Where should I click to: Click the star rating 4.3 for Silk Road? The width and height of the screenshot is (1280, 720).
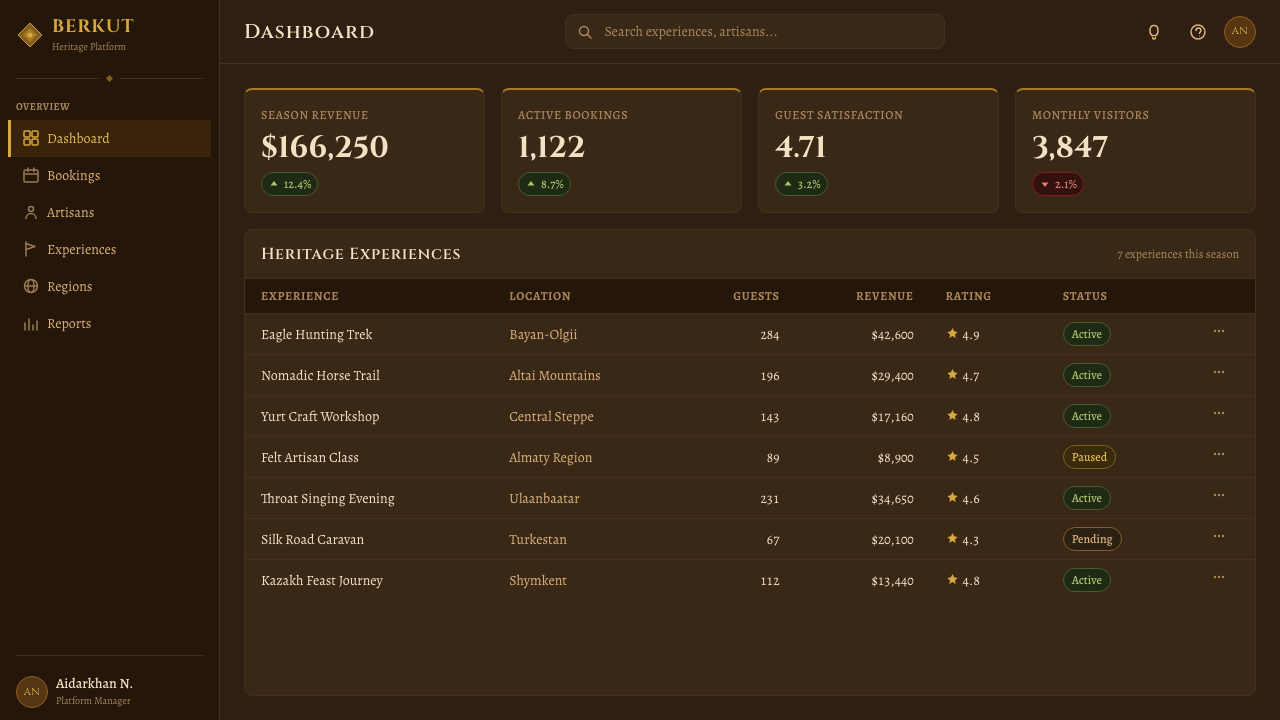tap(963, 540)
